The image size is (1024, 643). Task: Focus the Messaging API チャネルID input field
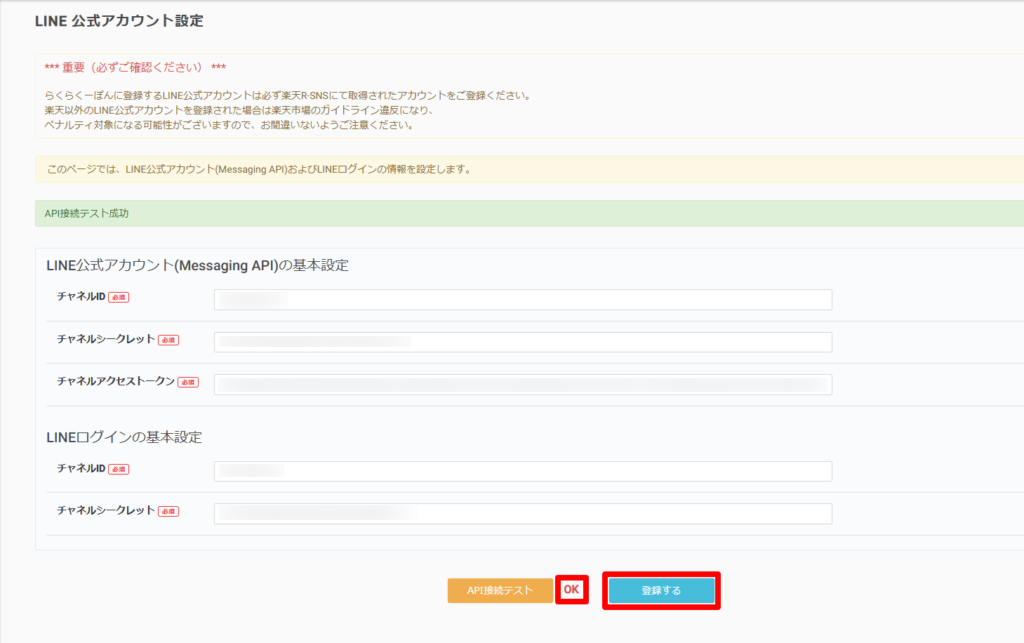pyautogui.click(x=523, y=300)
